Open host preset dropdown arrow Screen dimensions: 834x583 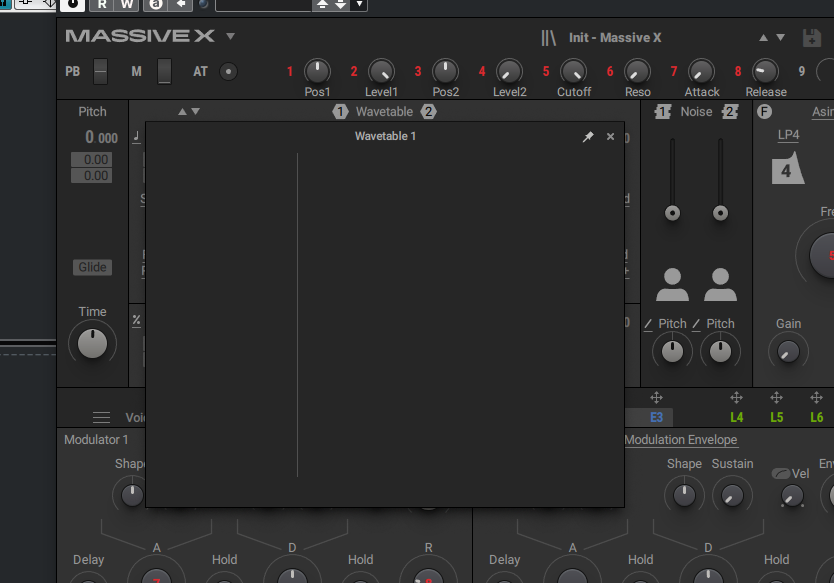[x=360, y=5]
